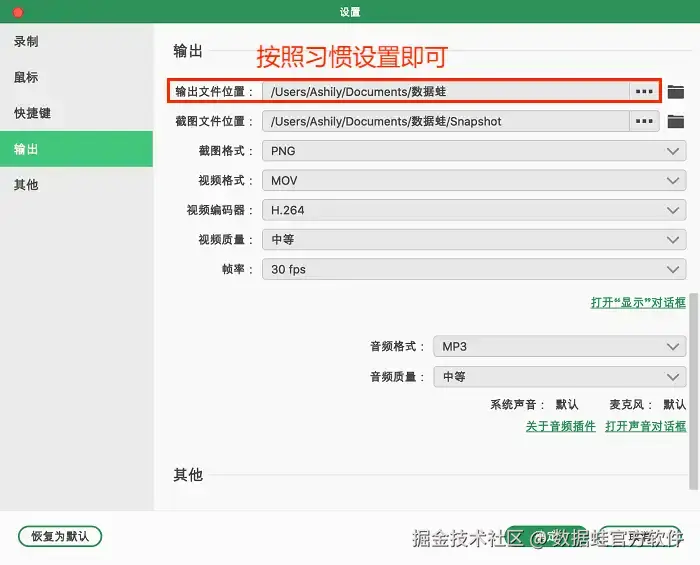
Task: Open the video quality dropdown
Action: click(x=474, y=240)
